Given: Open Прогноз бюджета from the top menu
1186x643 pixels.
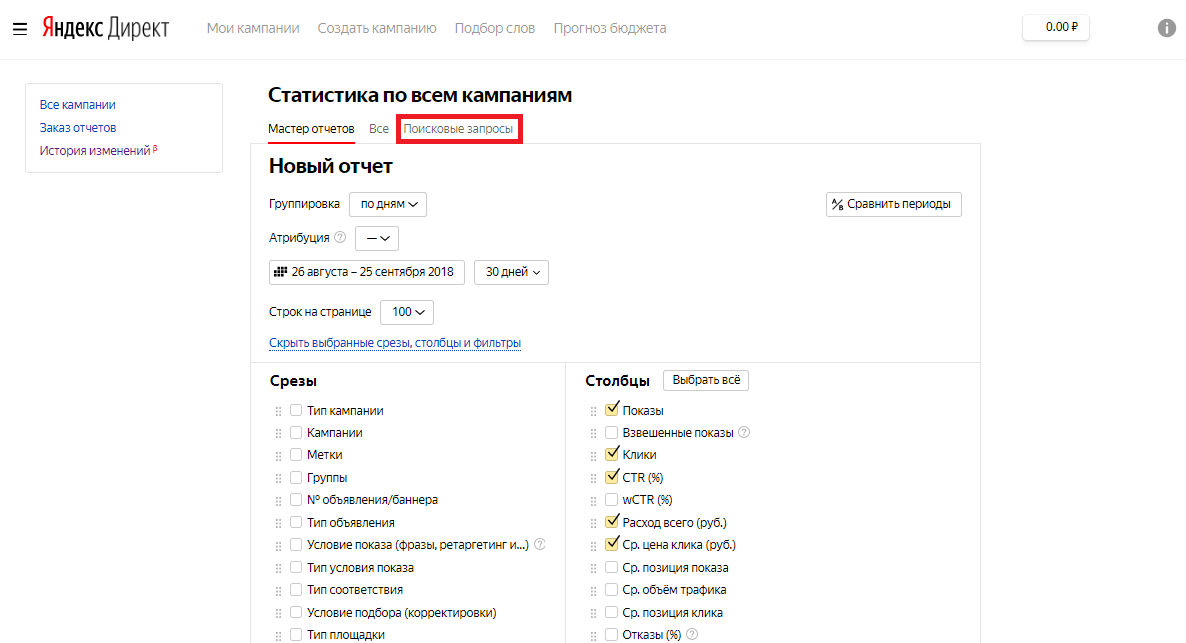Looking at the screenshot, I should [609, 28].
